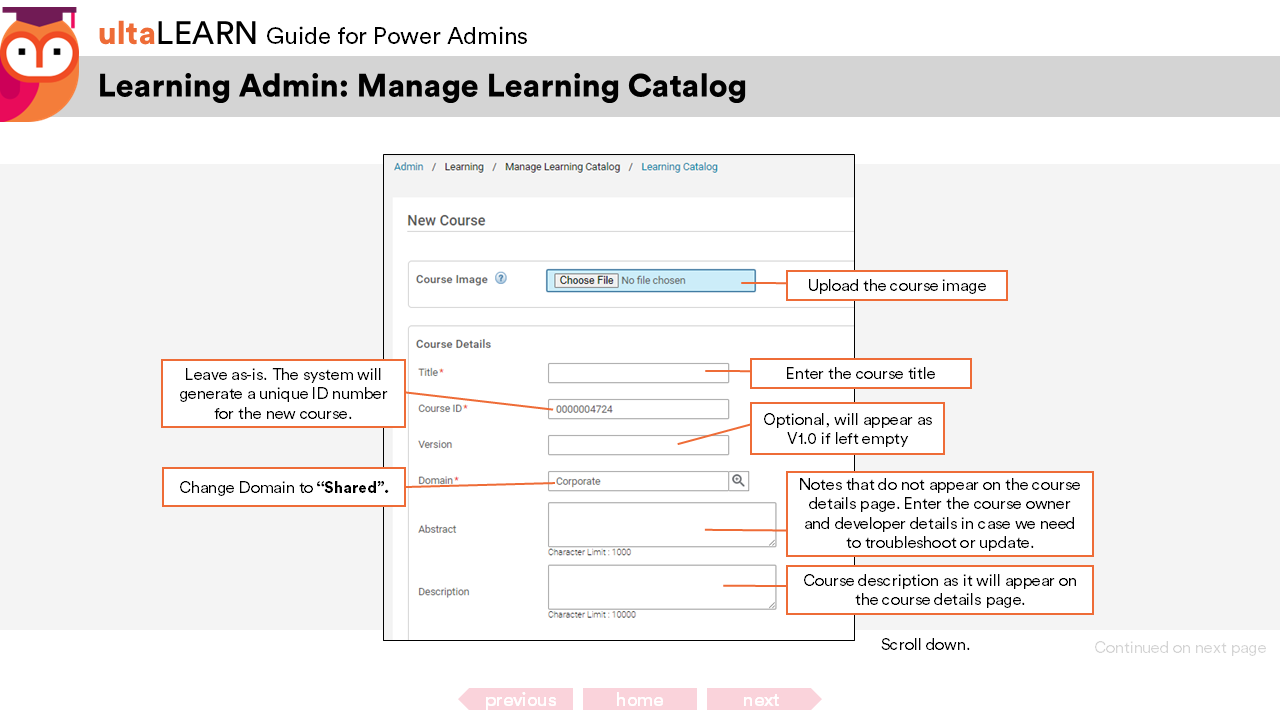Select the Manage Learning Catalog breadcrumb
Image resolution: width=1280 pixels, height=720 pixels.
[562, 167]
